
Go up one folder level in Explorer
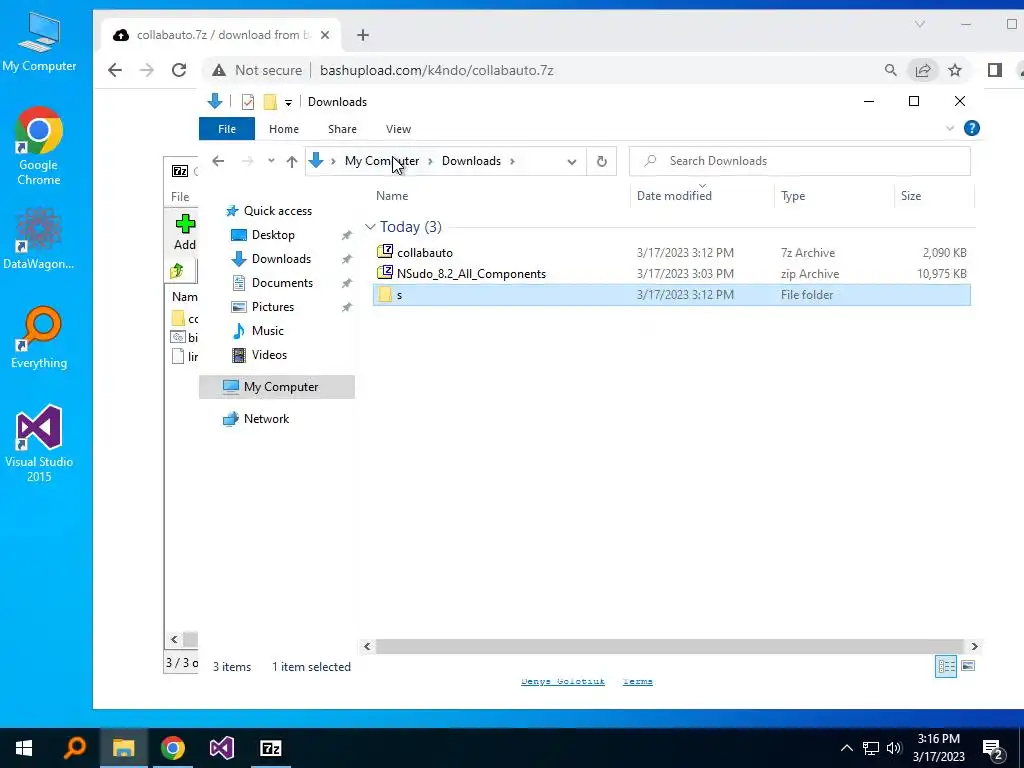tap(292, 161)
